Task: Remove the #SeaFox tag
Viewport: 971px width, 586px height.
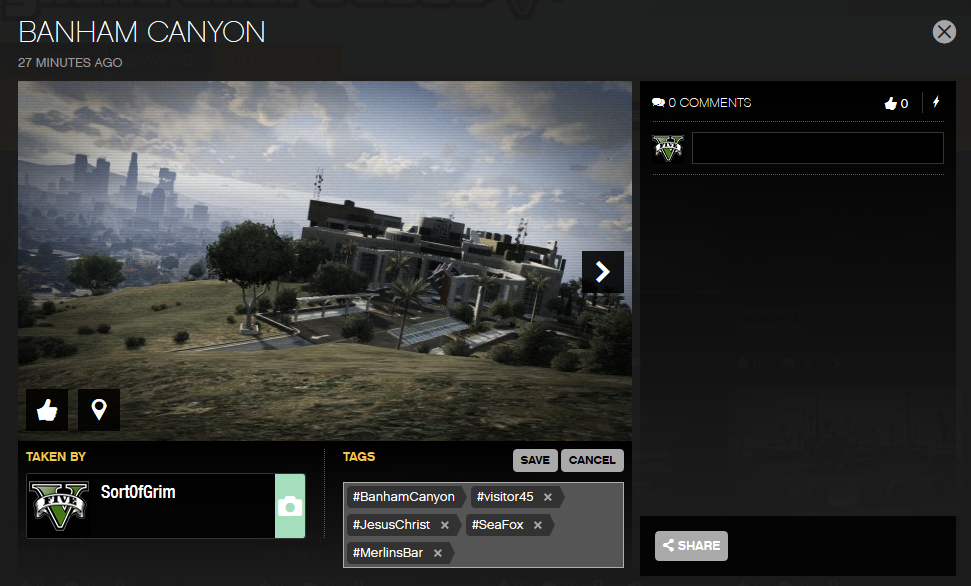Action: 538,525
